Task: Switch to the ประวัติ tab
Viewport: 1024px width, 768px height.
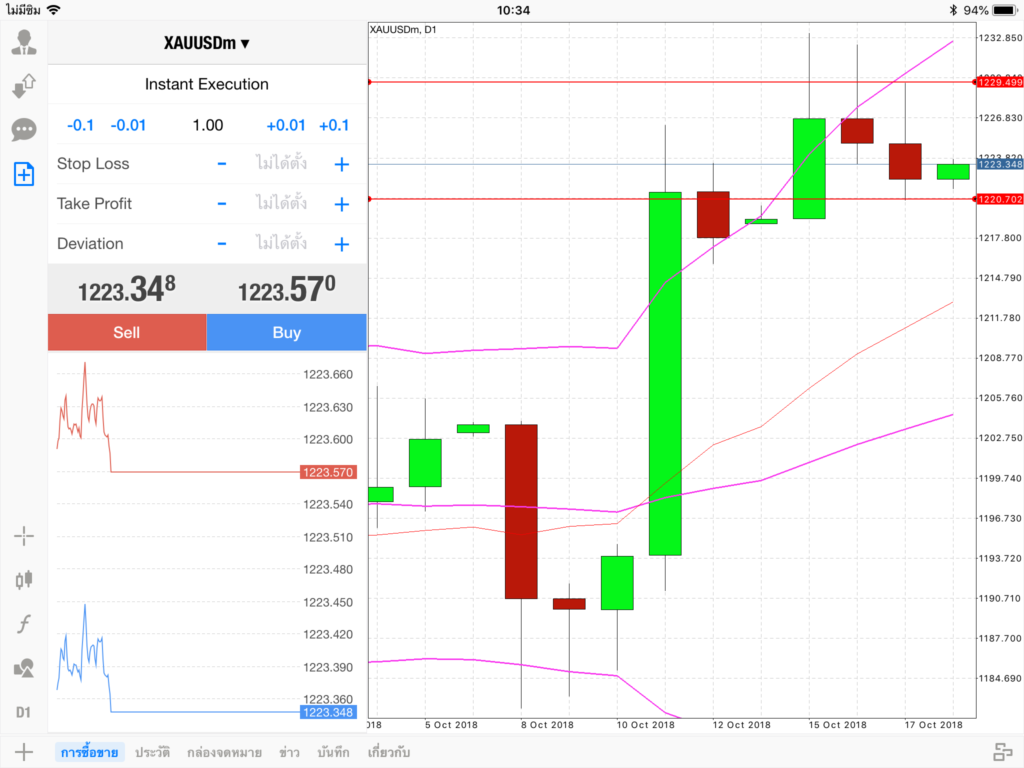Action: pos(152,752)
